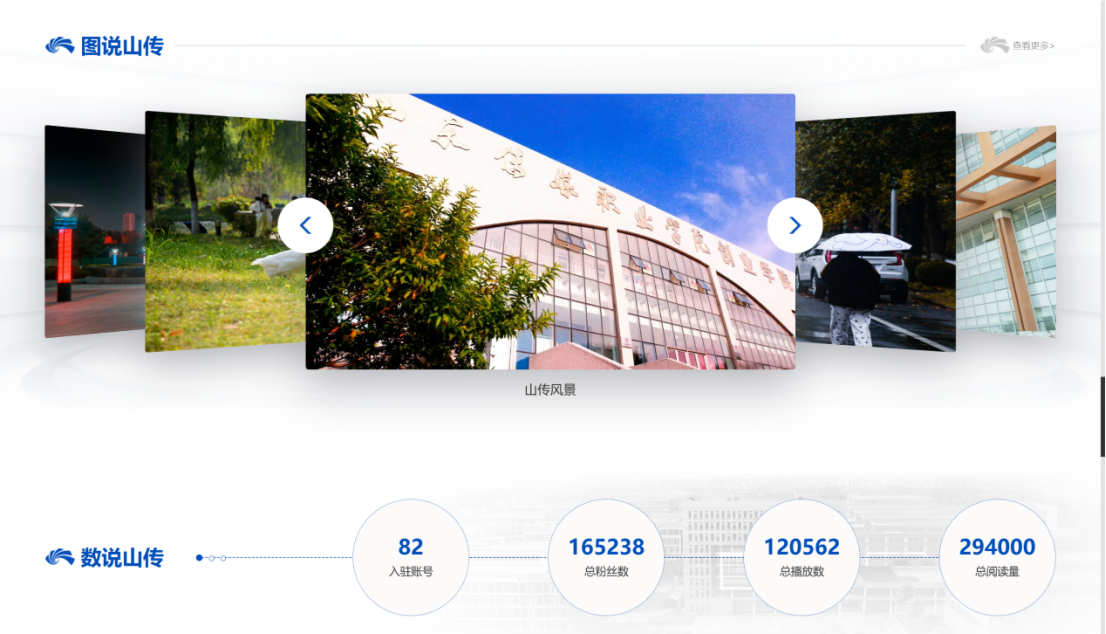This screenshot has height=634, width=1106.
Task: Click the 数说山传 section heading
Action: click(x=121, y=558)
